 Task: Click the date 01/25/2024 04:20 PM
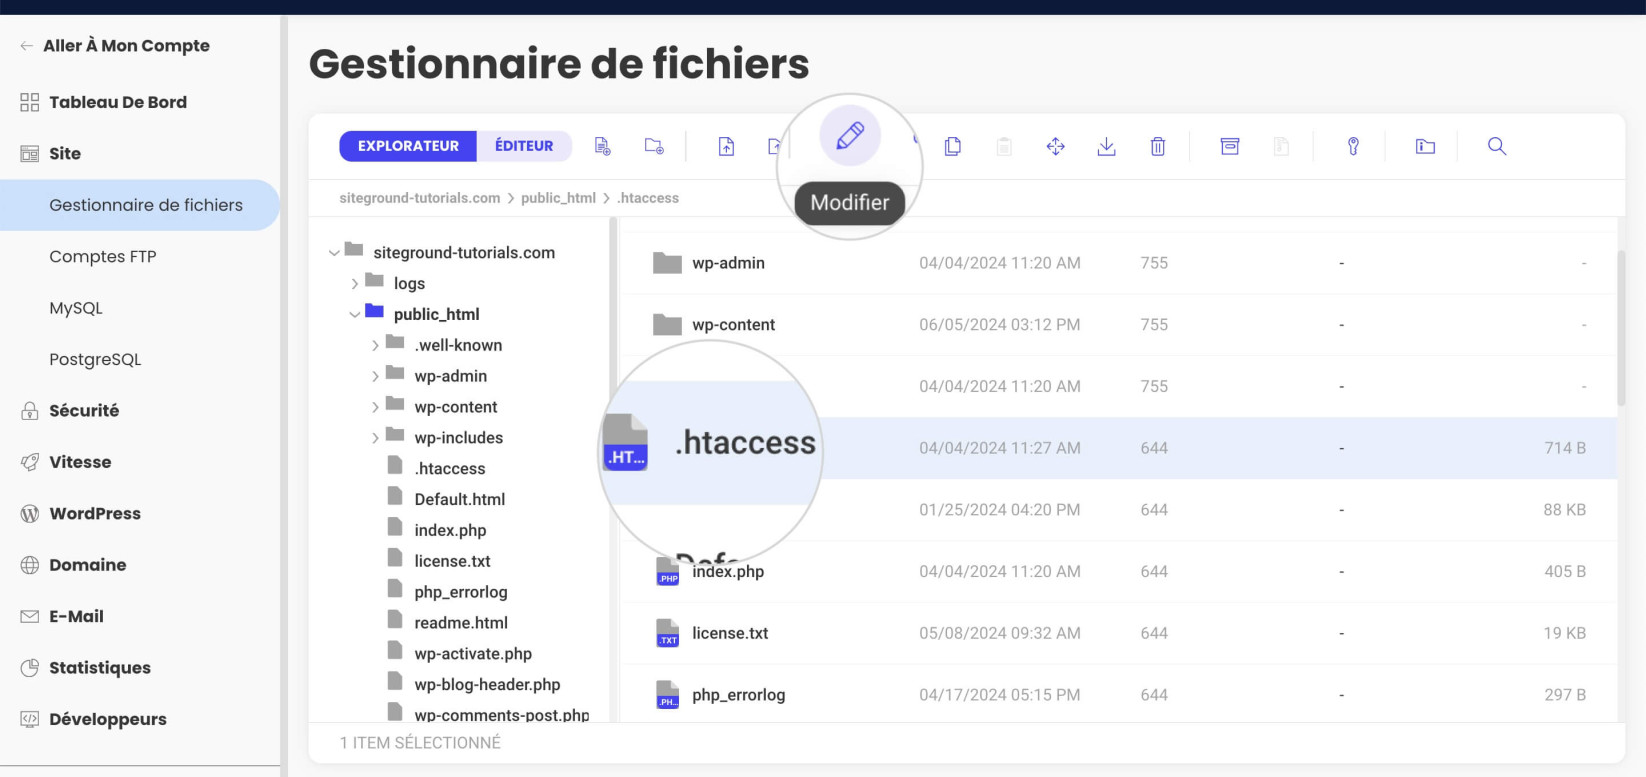point(1000,510)
